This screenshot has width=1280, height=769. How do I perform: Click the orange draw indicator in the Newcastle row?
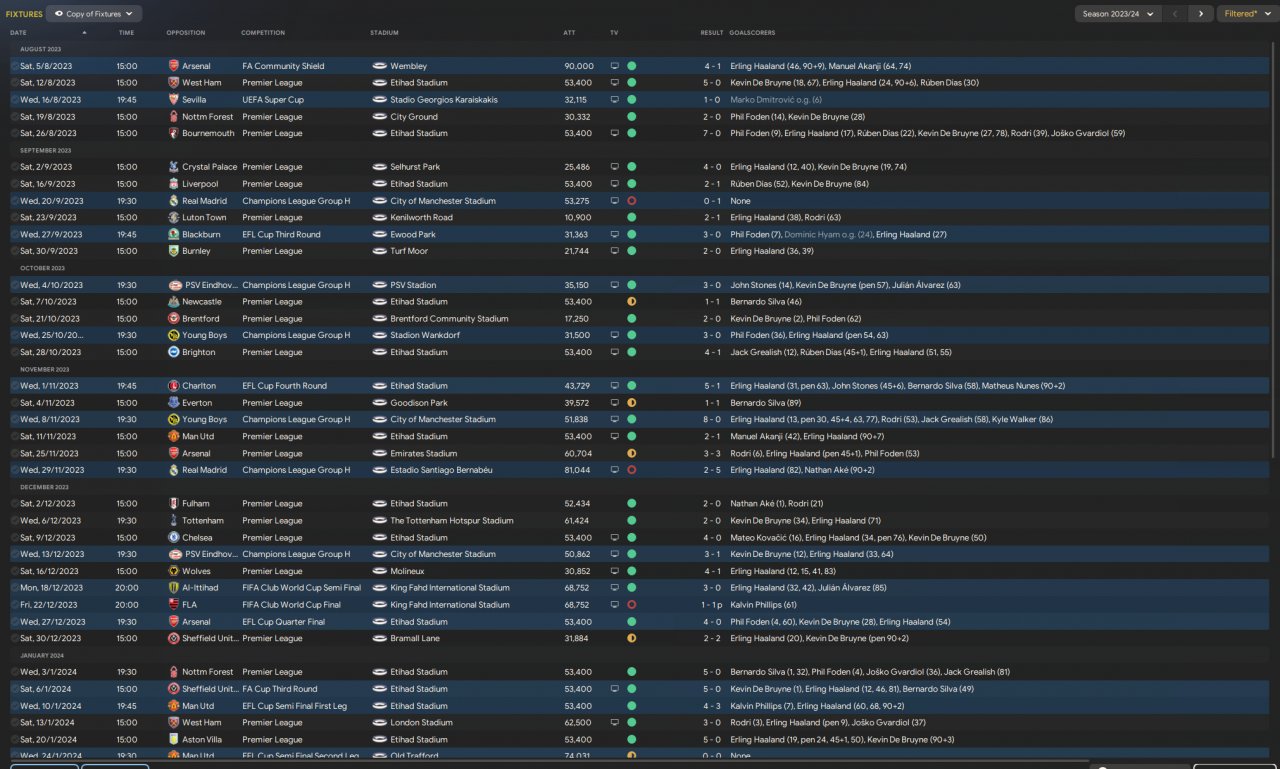[x=632, y=301]
